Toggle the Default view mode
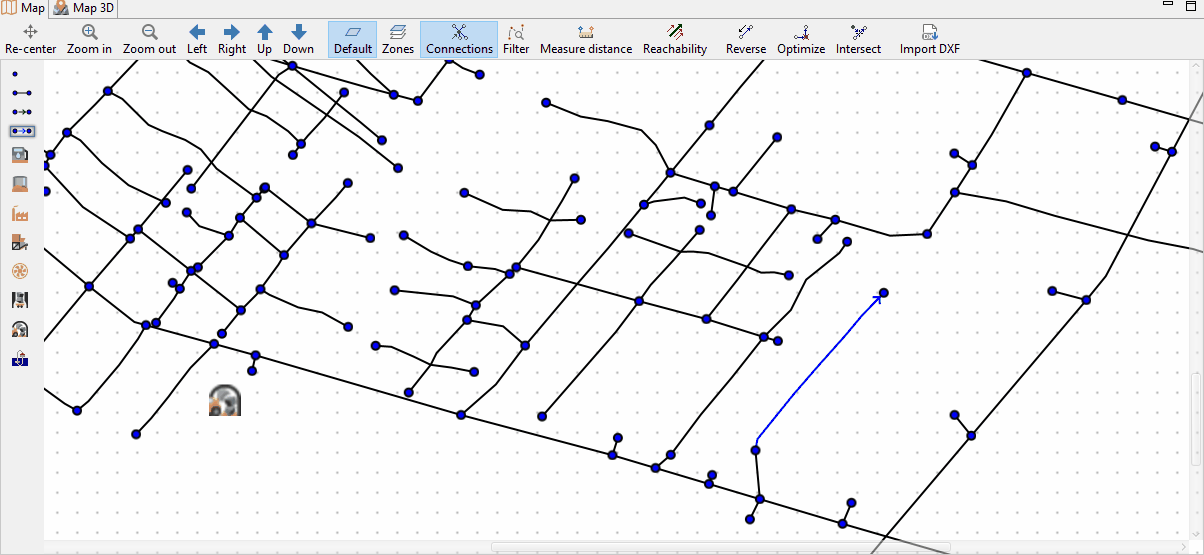 pyautogui.click(x=353, y=40)
